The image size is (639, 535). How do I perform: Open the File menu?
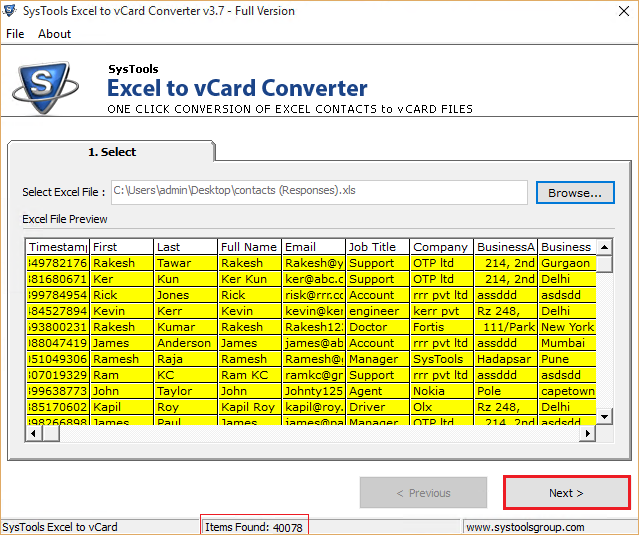[x=15, y=34]
